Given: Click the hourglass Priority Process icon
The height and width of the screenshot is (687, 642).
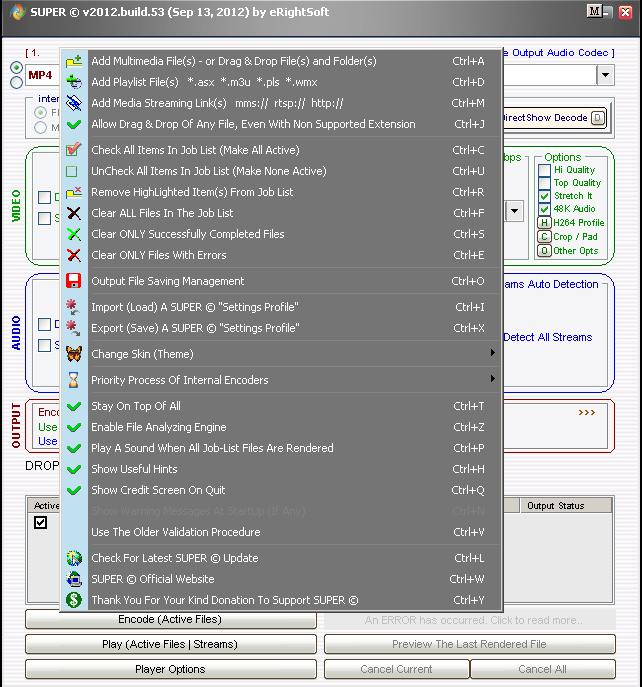Looking at the screenshot, I should 74,379.
